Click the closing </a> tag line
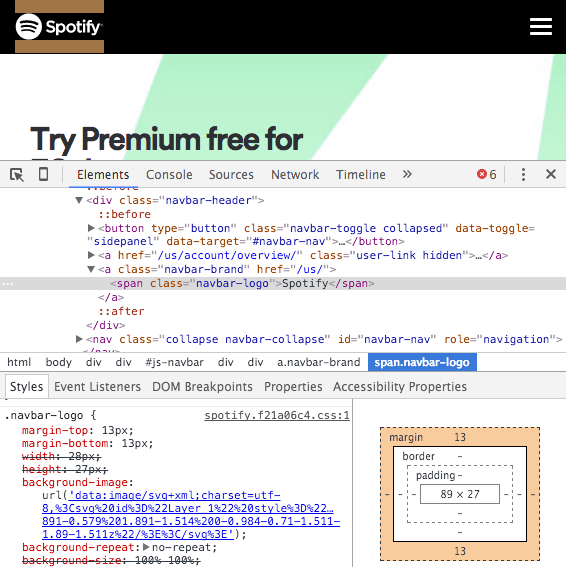566x567 pixels. click(111, 297)
